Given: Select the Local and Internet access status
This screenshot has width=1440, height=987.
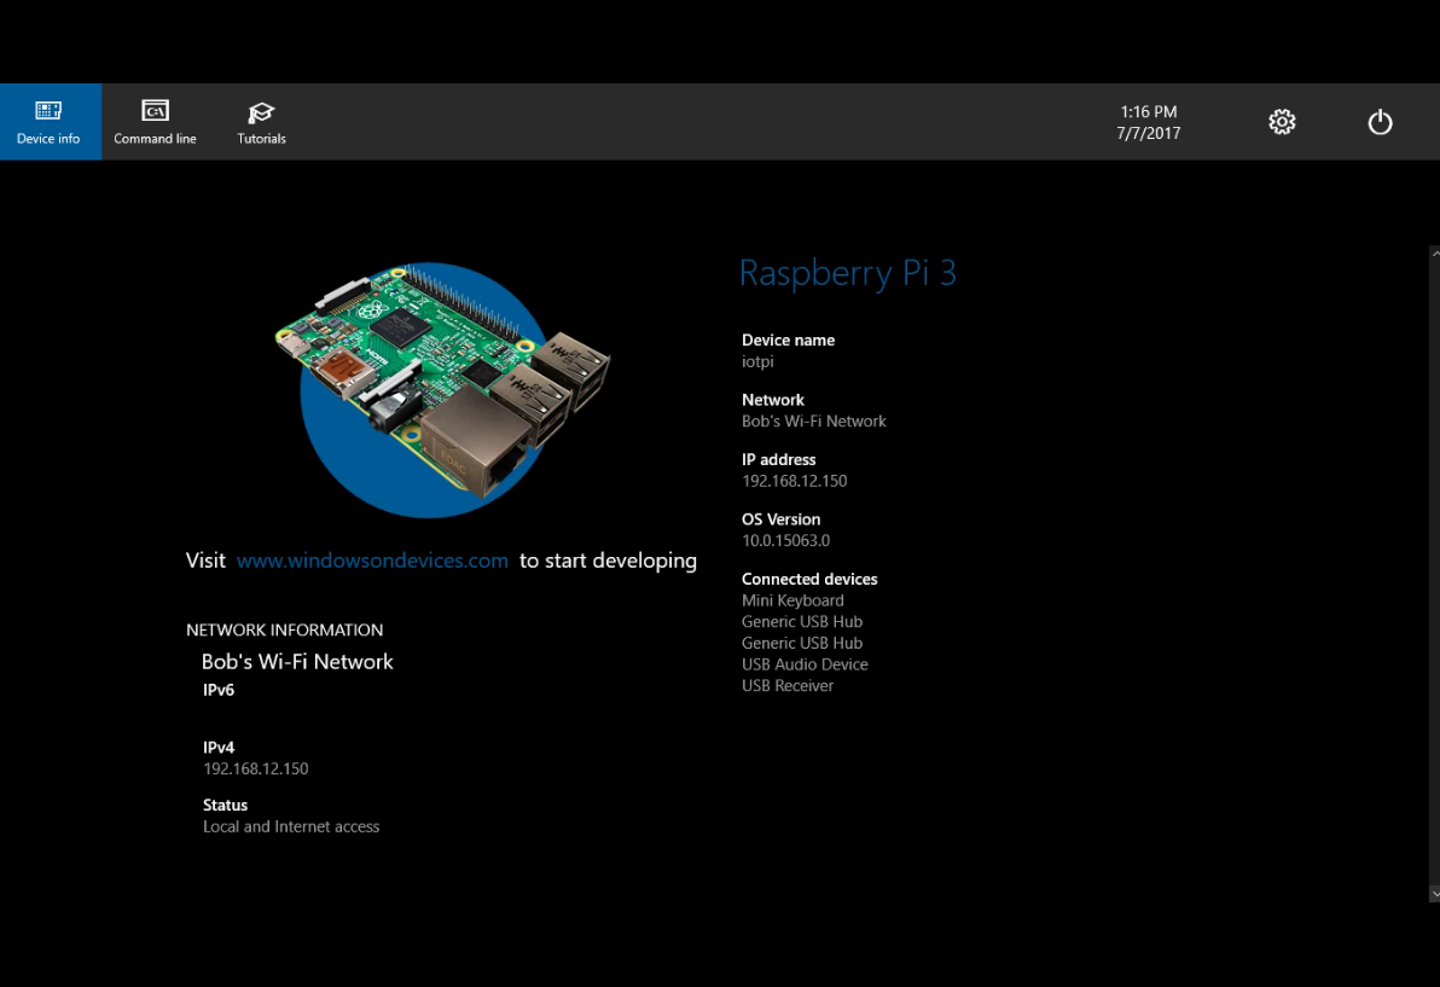Looking at the screenshot, I should coord(291,827).
